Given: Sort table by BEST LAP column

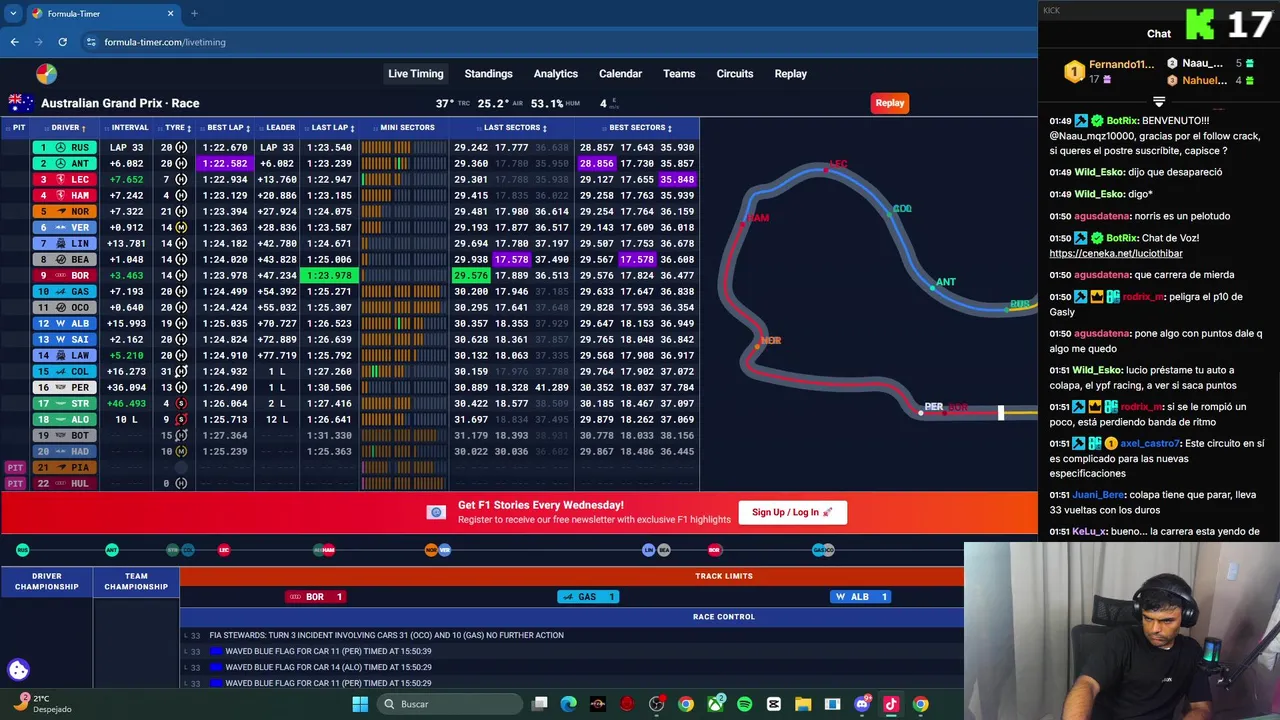Looking at the screenshot, I should point(227,128).
